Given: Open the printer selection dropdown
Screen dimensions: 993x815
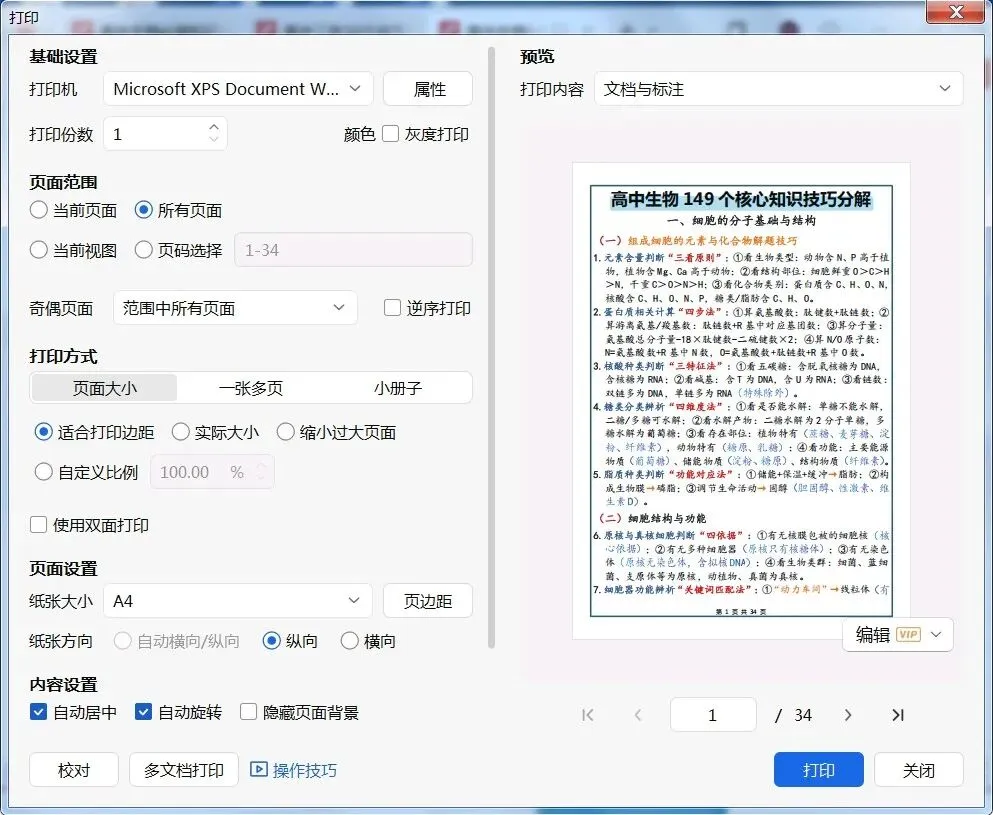Looking at the screenshot, I should [x=238, y=89].
